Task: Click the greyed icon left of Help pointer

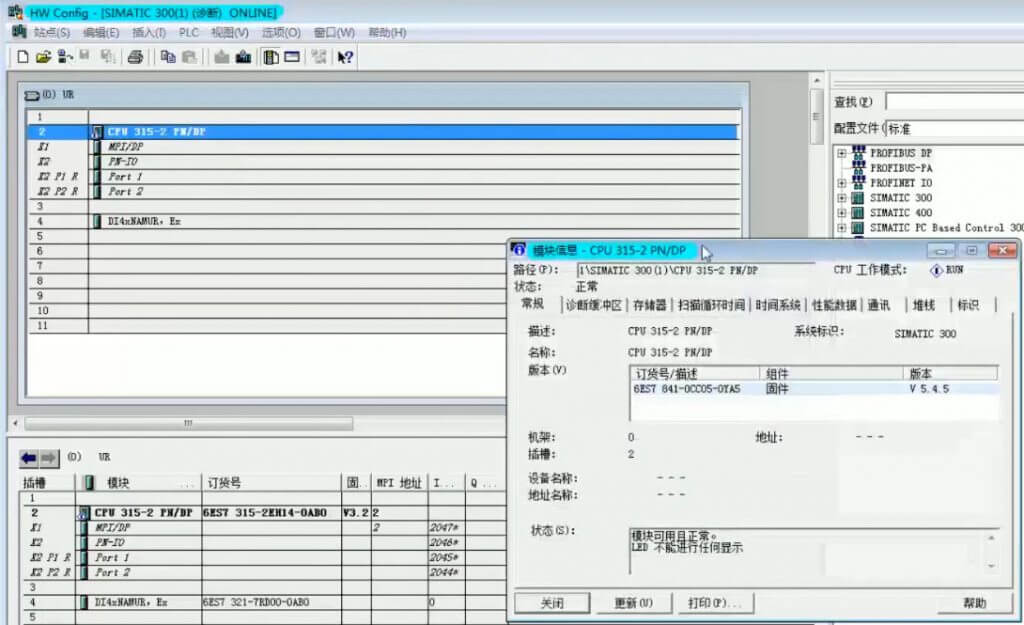Action: coord(319,57)
